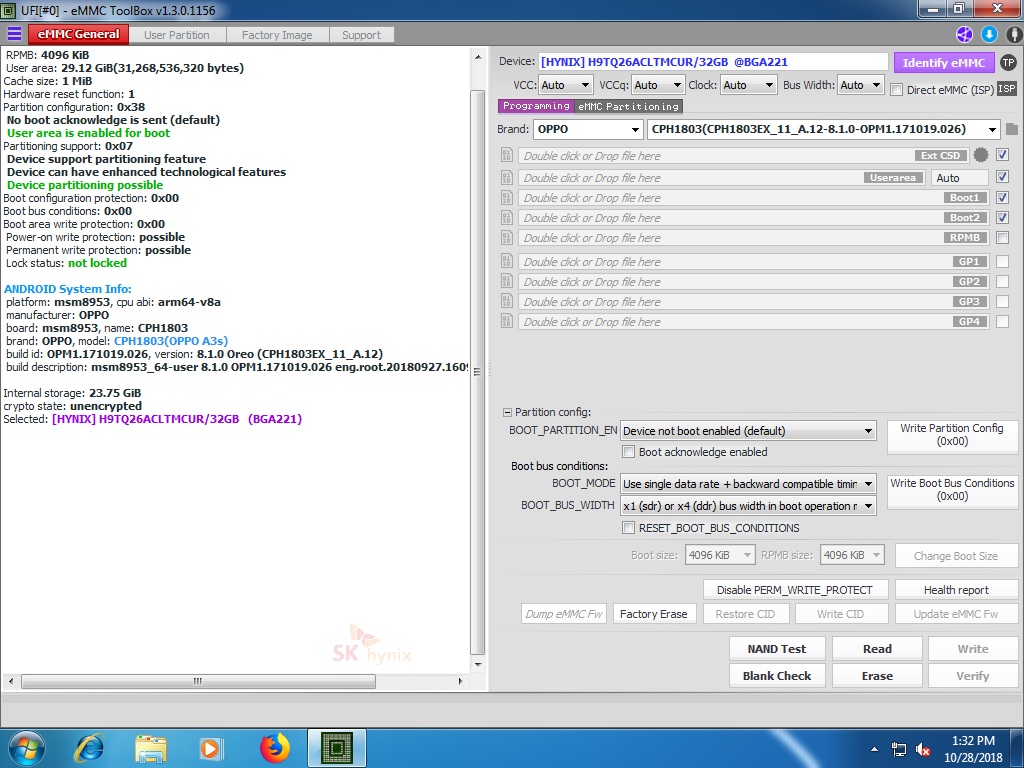Screen dimensions: 1024x768
Task: Switch to User Partition tab
Action: click(177, 35)
